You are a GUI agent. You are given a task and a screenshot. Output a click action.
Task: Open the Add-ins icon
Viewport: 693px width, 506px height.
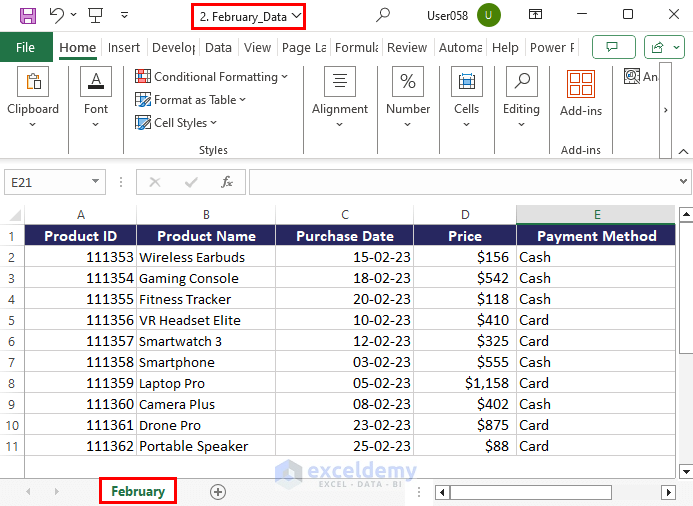tap(580, 84)
